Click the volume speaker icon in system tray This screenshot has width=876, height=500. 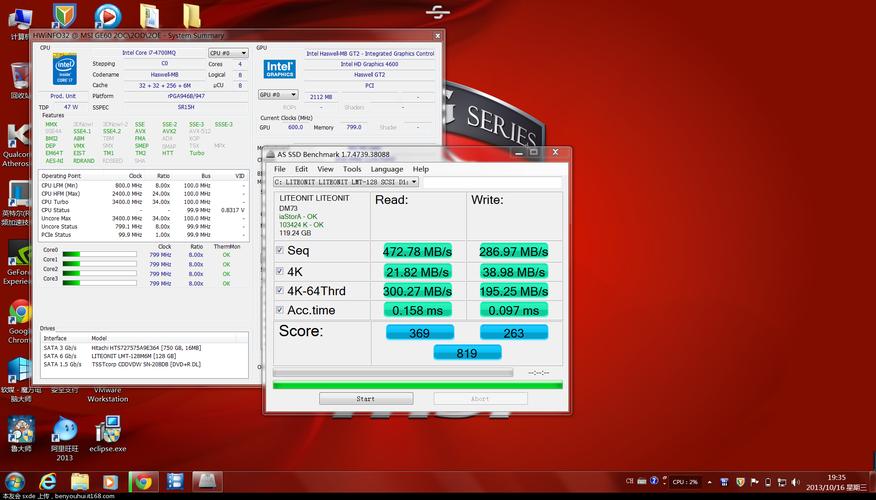point(796,482)
